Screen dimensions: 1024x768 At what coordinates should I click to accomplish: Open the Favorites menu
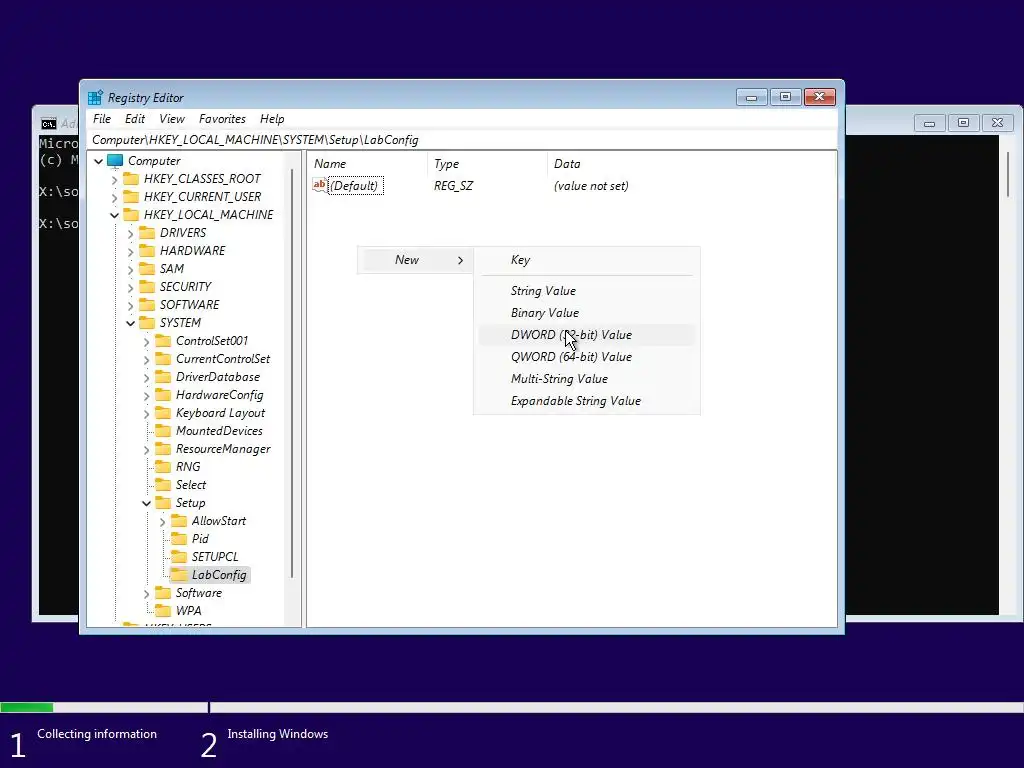pos(222,119)
